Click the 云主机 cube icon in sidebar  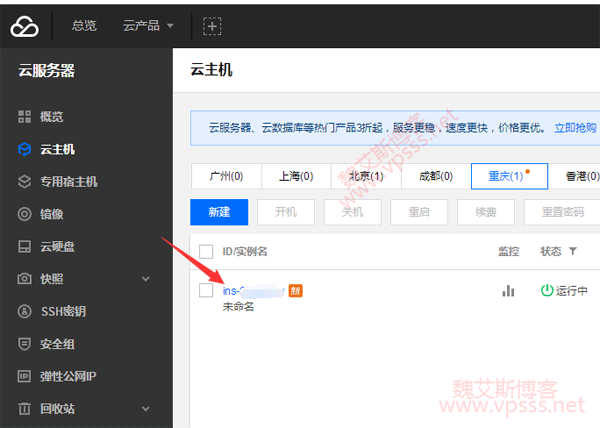click(x=24, y=149)
